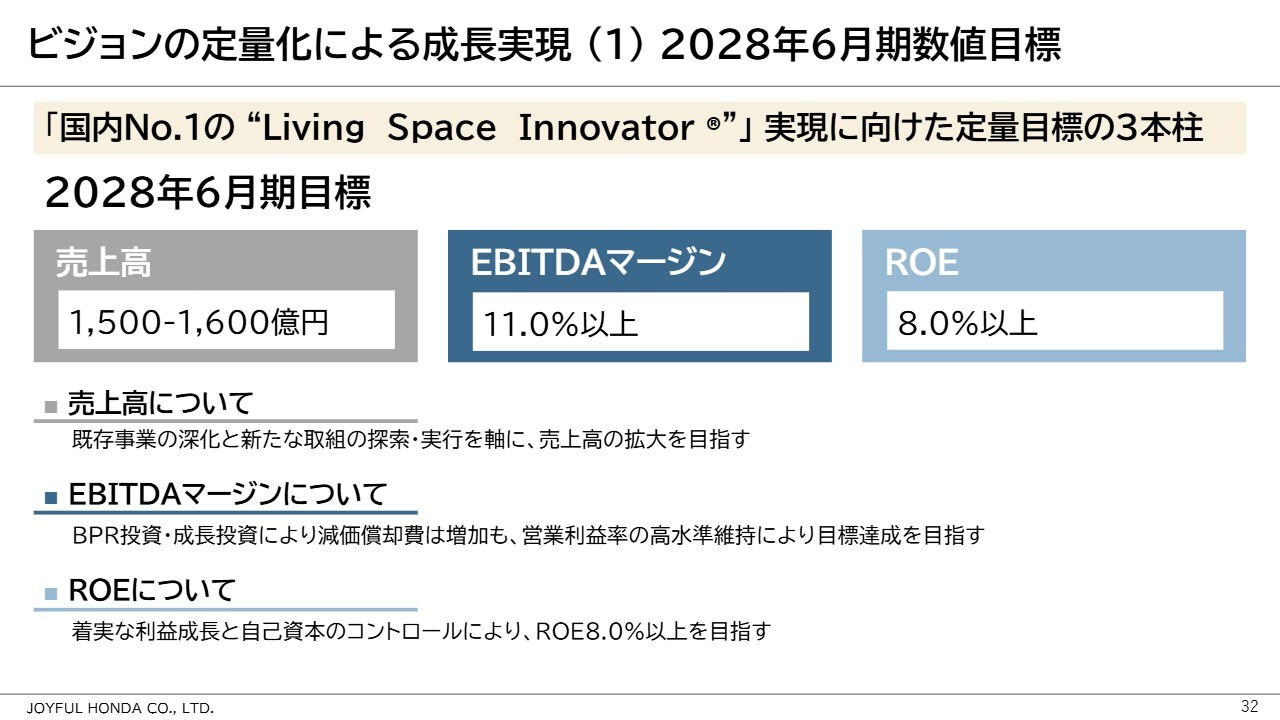Select the ROE light blue box header

coord(921,263)
